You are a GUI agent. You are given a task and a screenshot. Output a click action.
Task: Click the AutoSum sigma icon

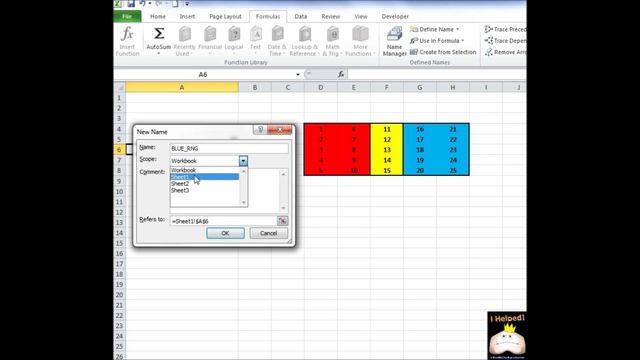tap(159, 34)
